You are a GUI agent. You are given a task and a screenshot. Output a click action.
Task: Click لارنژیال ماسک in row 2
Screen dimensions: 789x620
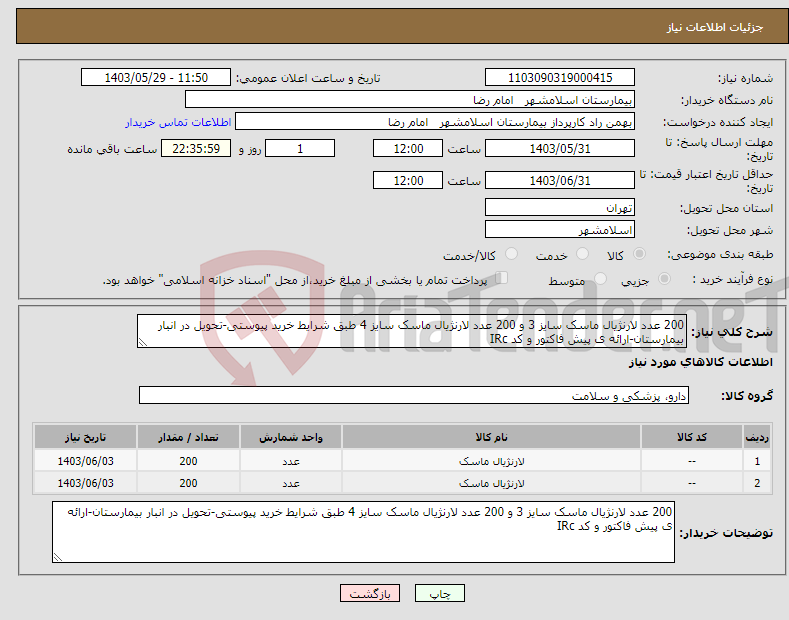492,483
